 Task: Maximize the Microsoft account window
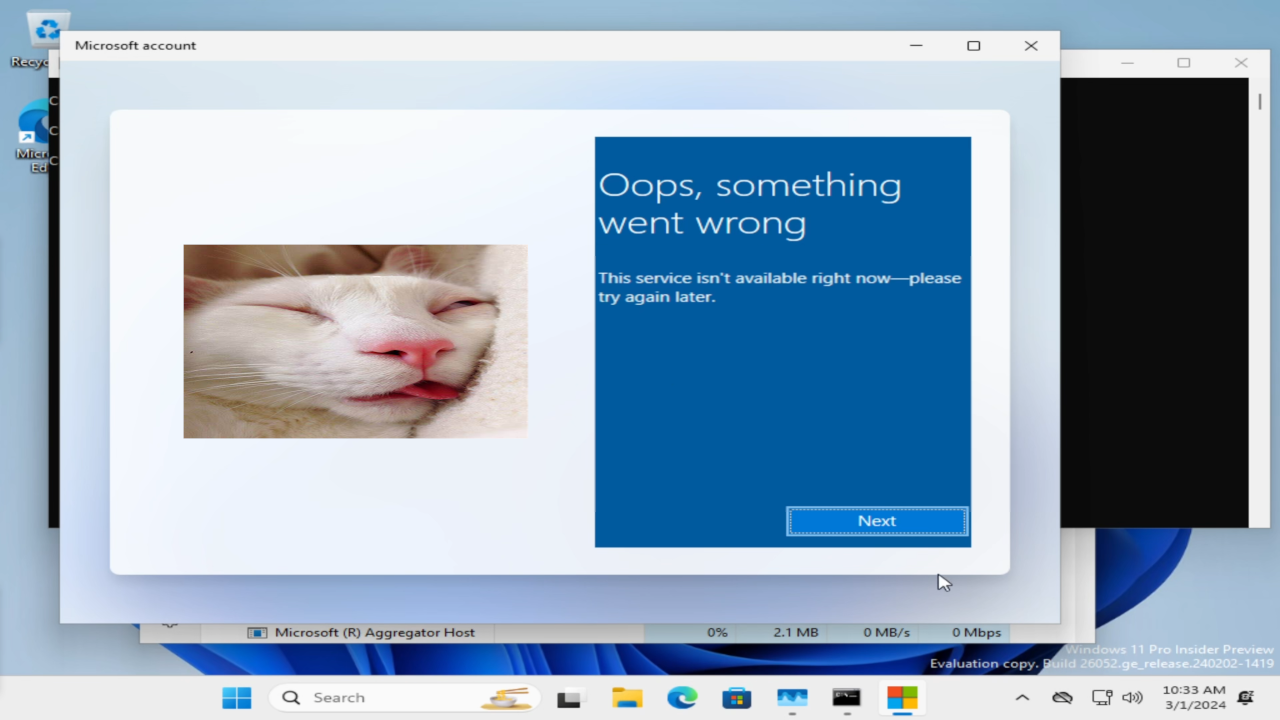click(973, 46)
